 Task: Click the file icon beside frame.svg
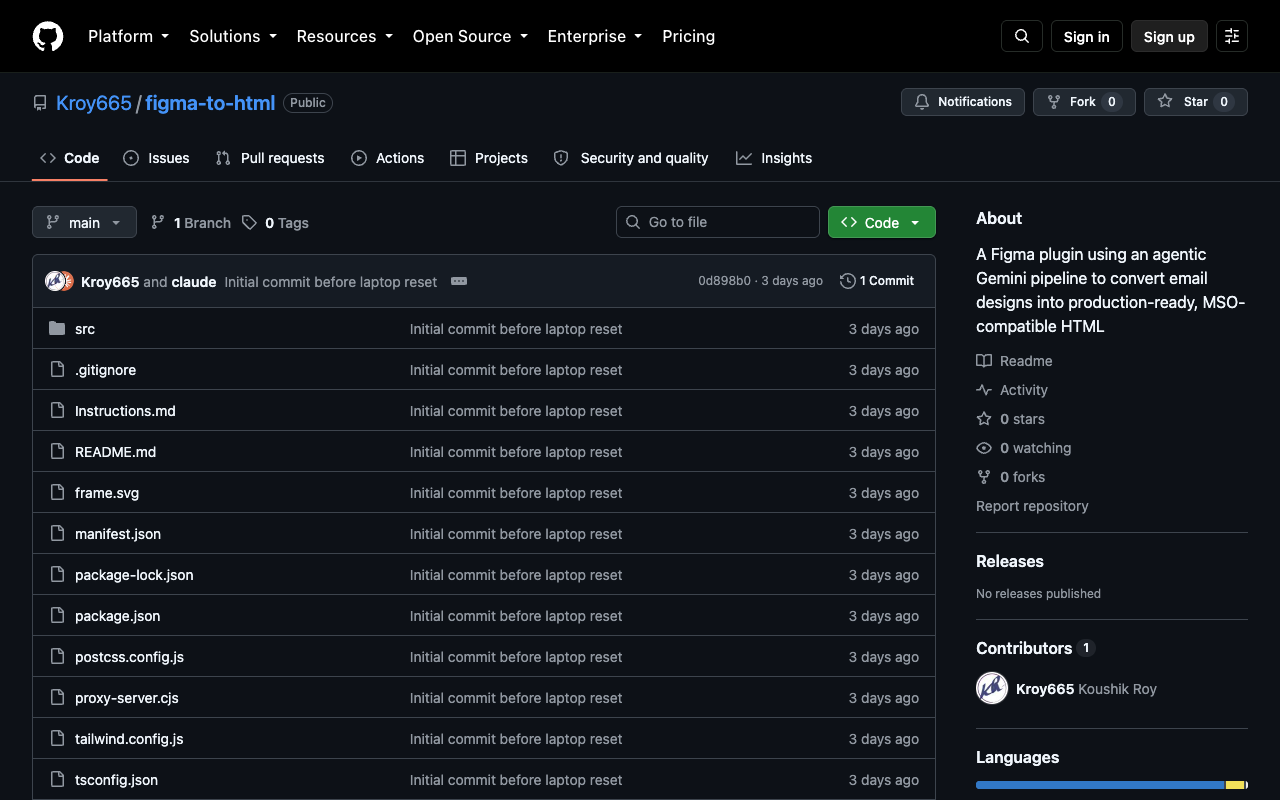(x=57, y=493)
